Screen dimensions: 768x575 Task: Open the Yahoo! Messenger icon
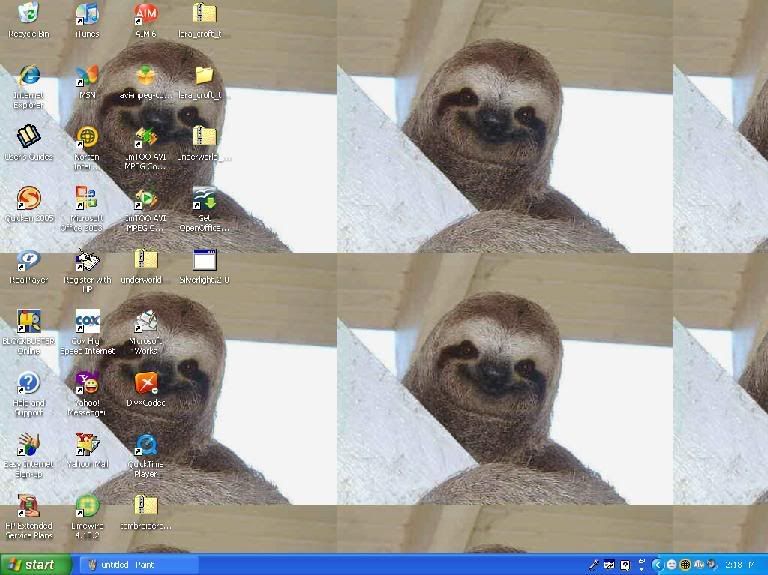pyautogui.click(x=87, y=384)
